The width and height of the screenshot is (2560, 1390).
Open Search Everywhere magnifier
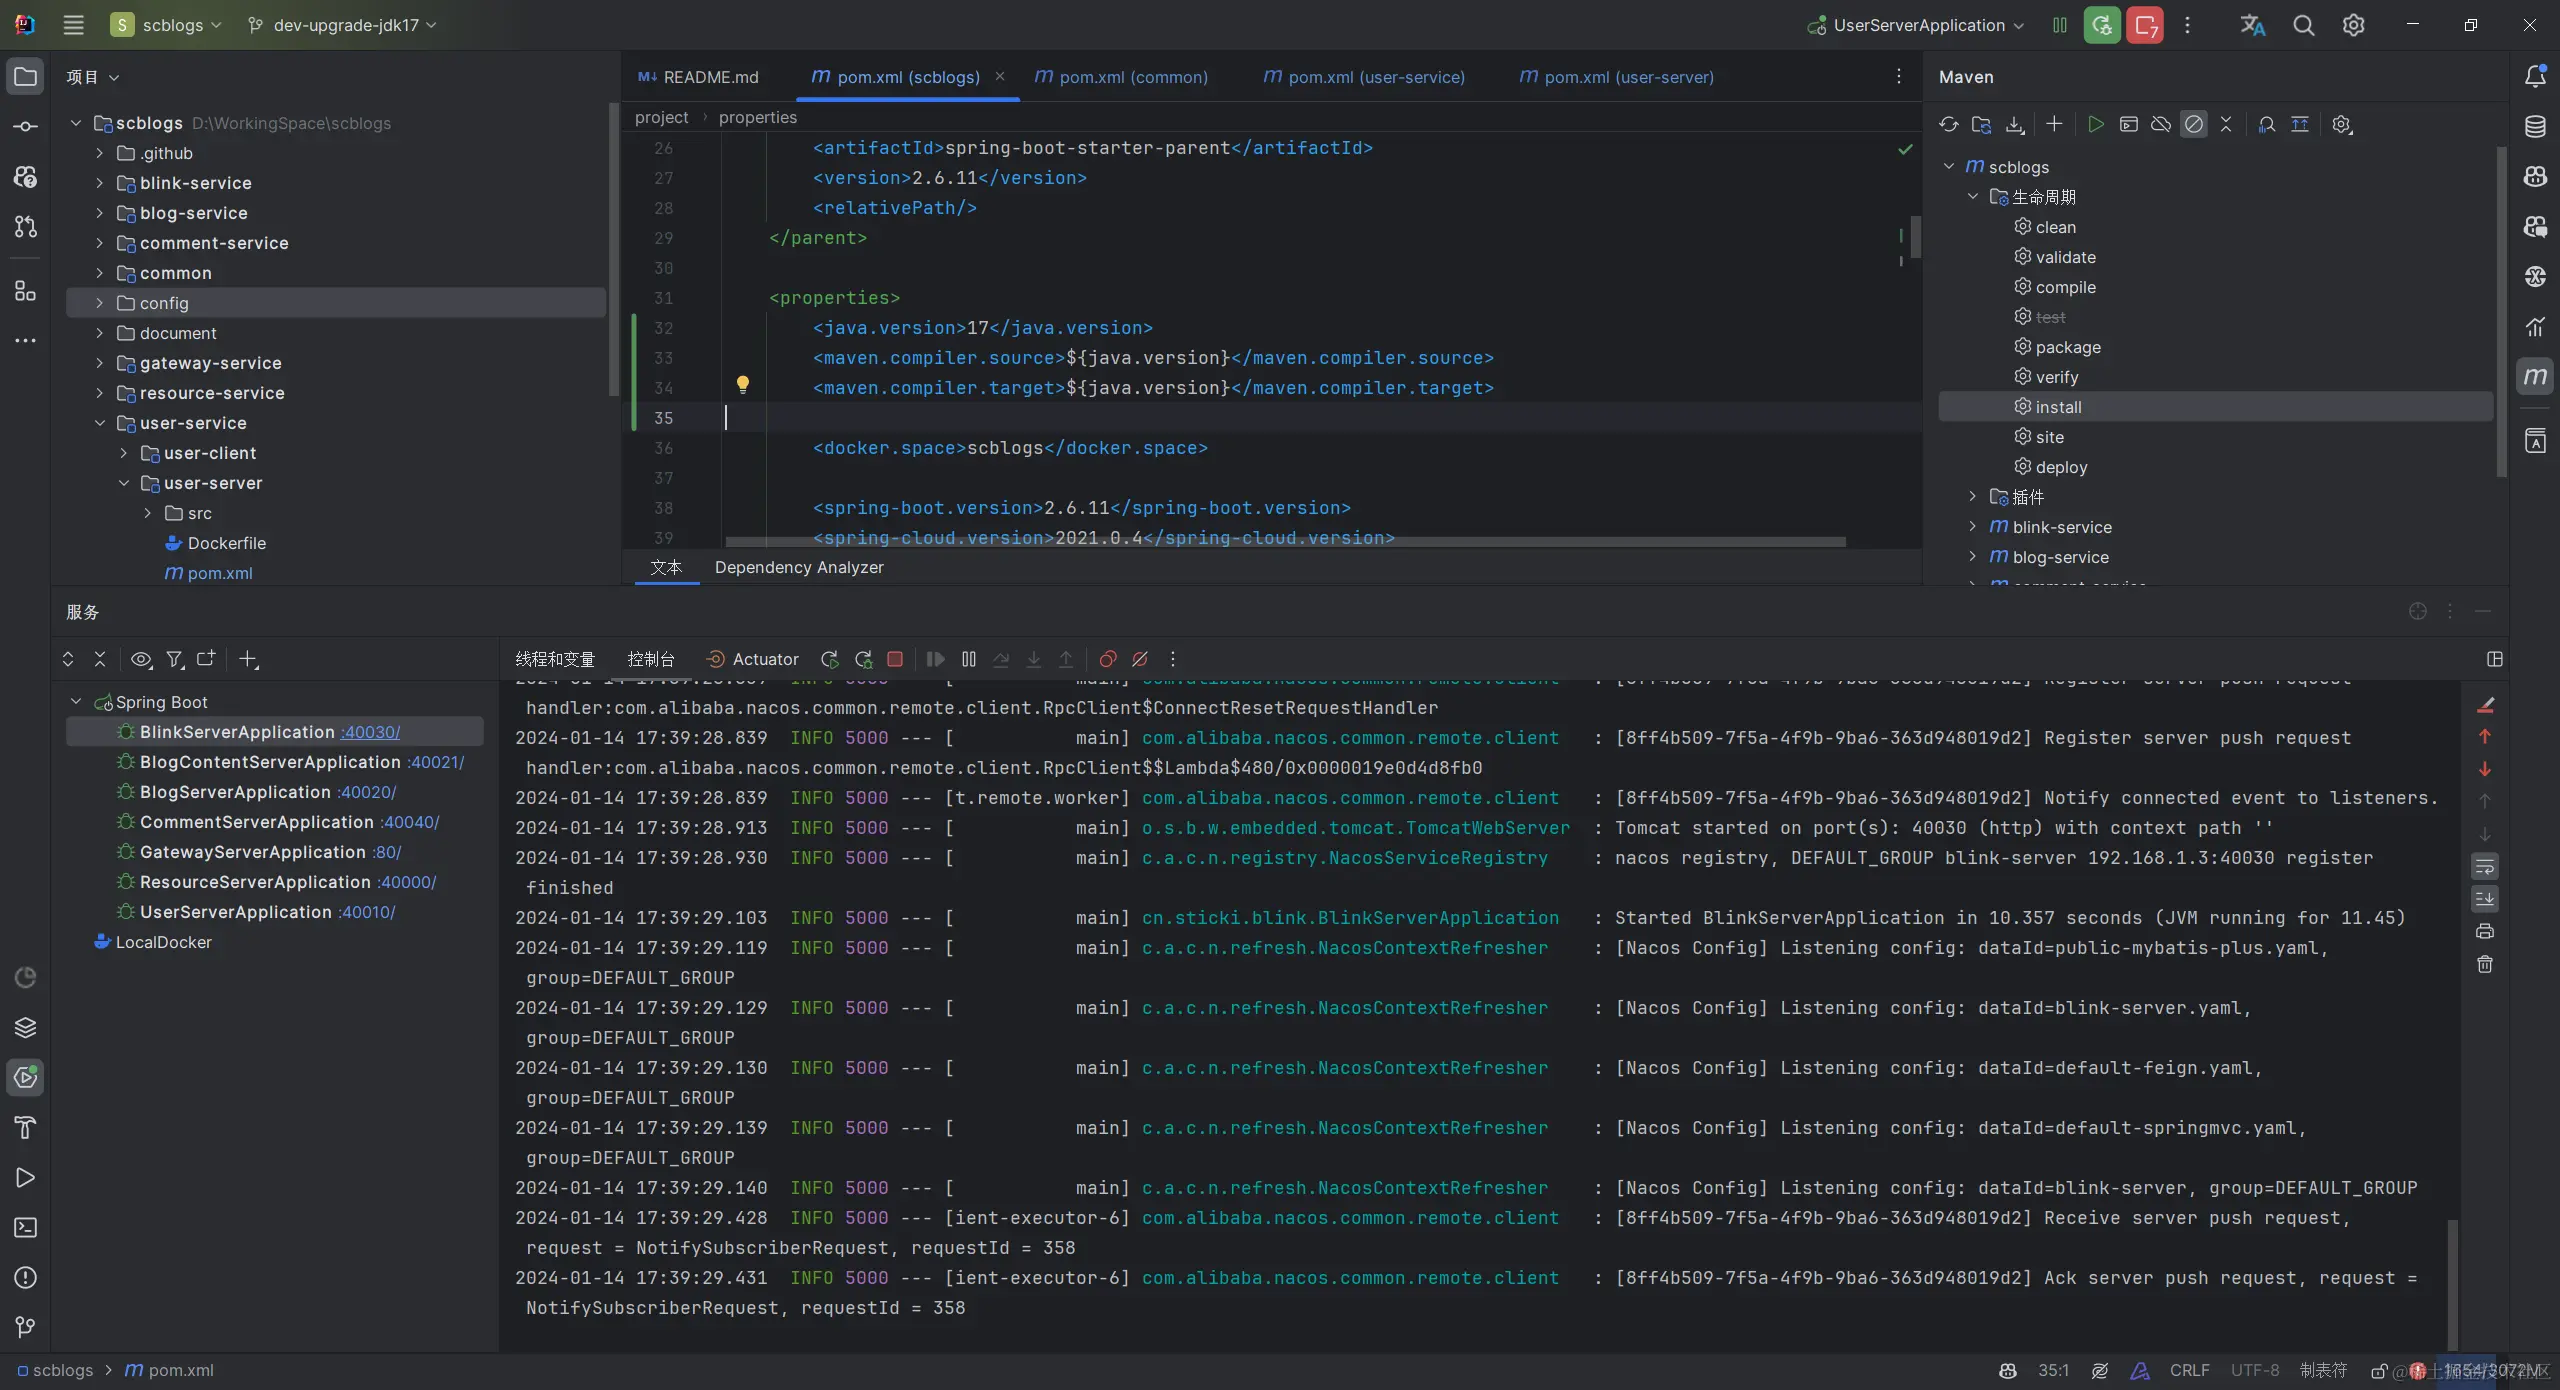pos(2304,25)
